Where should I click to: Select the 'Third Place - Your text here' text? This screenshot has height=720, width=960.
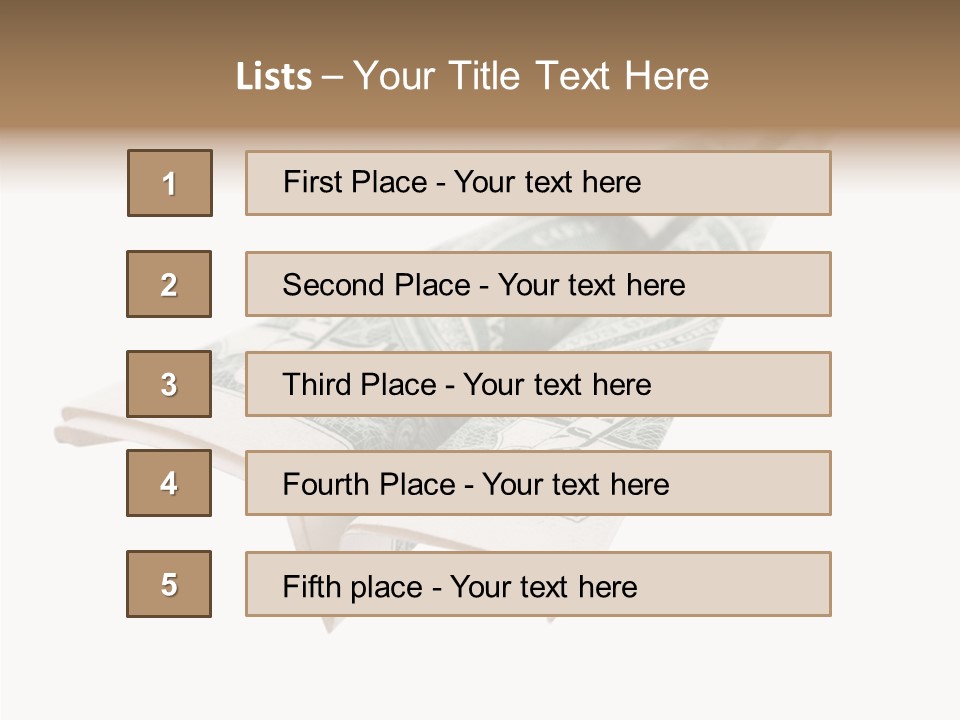467,385
